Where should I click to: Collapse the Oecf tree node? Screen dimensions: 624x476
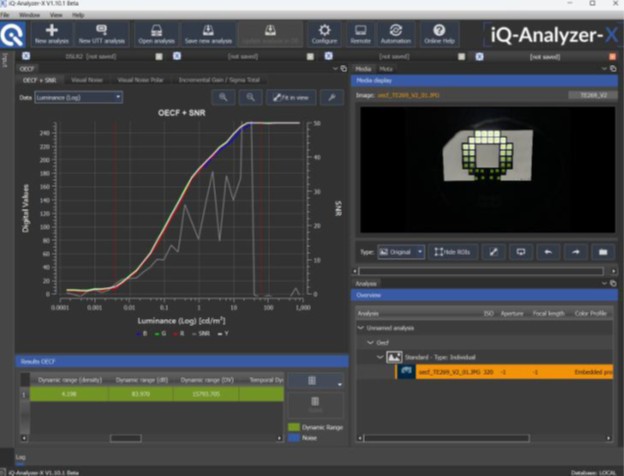pos(370,342)
